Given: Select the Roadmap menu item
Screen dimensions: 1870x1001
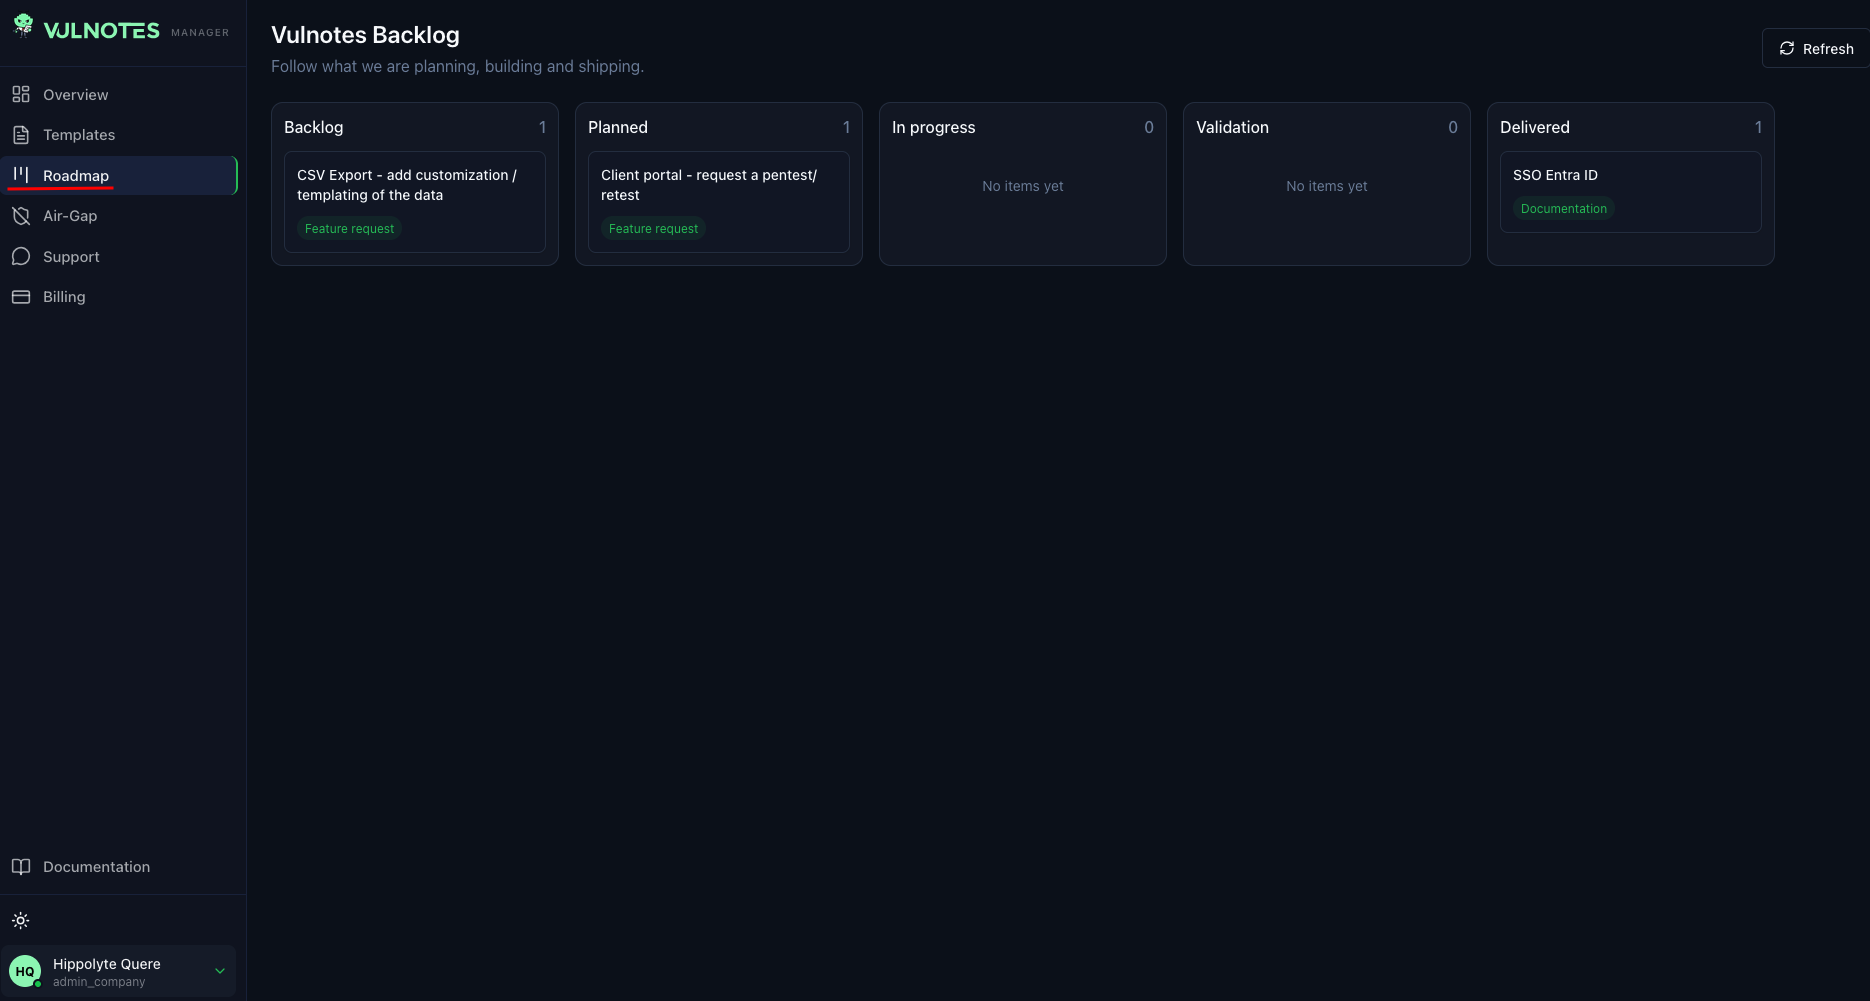Looking at the screenshot, I should [x=119, y=175].
